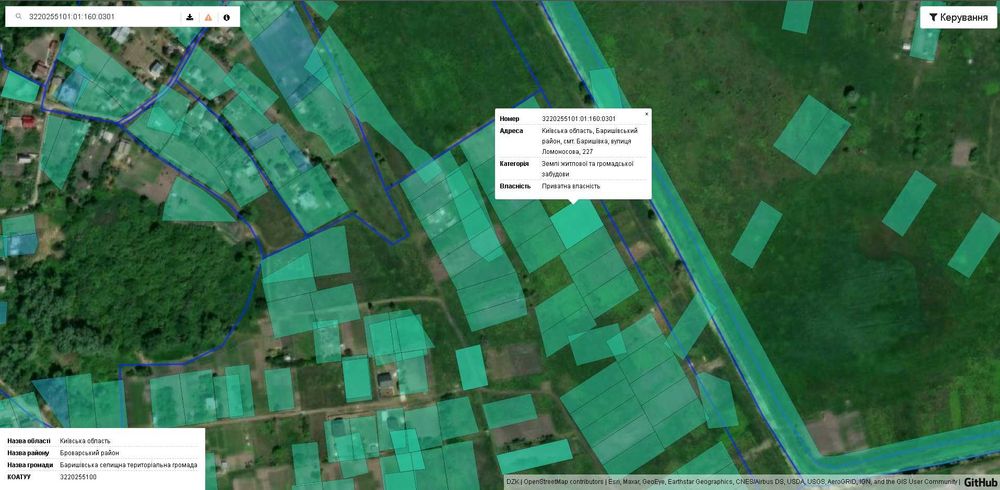Click 'Приватна власність' ownership value
The height and width of the screenshot is (490, 1000).
pos(571,186)
